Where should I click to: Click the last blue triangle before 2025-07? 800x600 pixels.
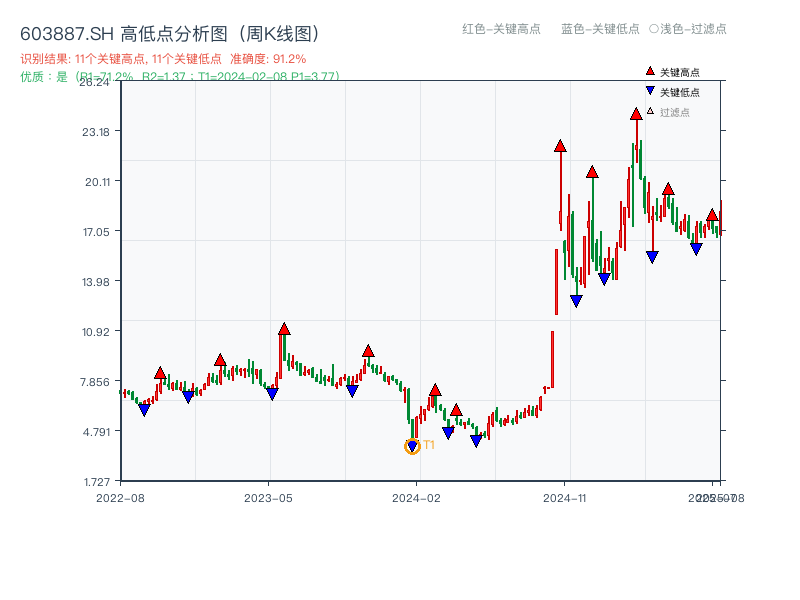tap(697, 250)
